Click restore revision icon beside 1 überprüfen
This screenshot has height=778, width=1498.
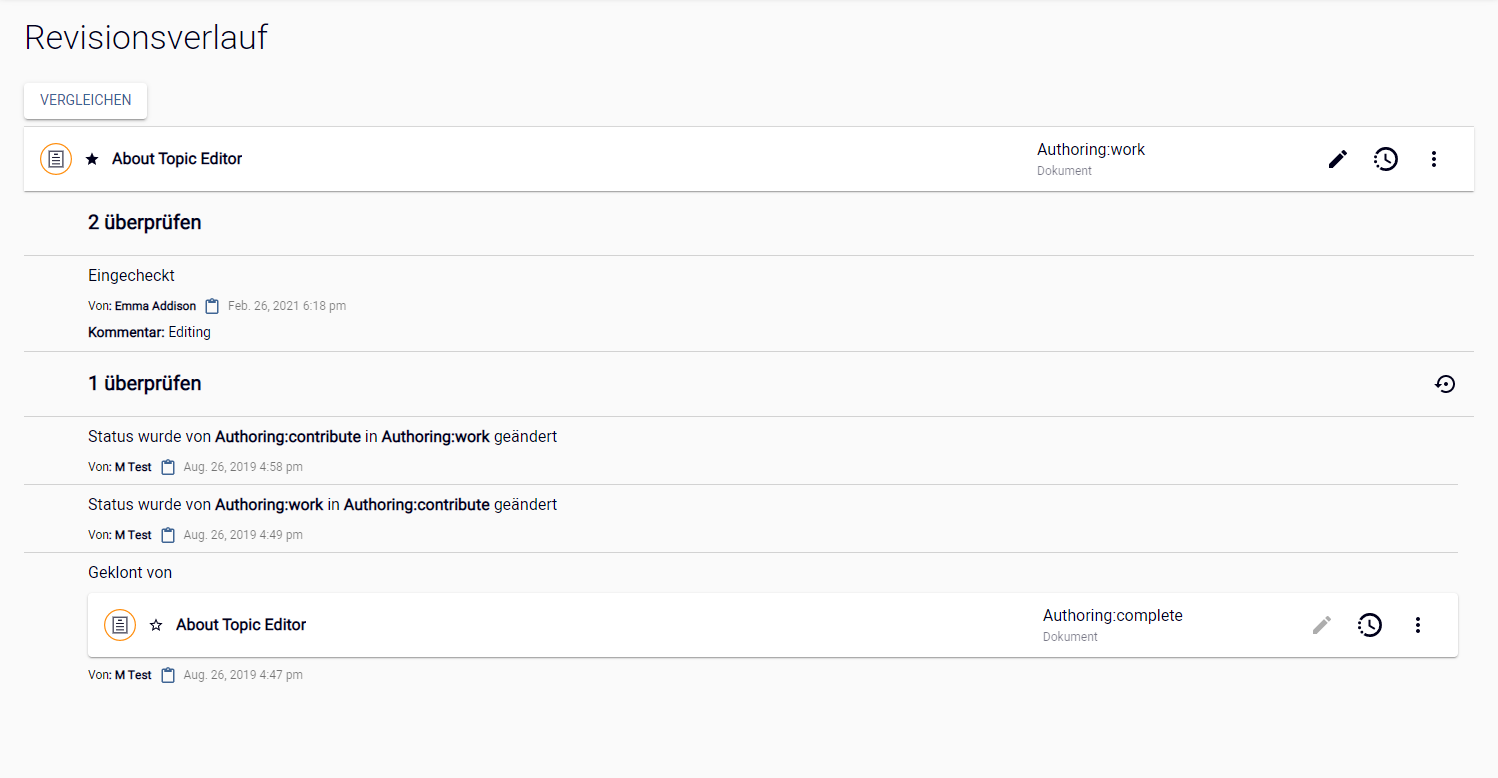point(1445,384)
